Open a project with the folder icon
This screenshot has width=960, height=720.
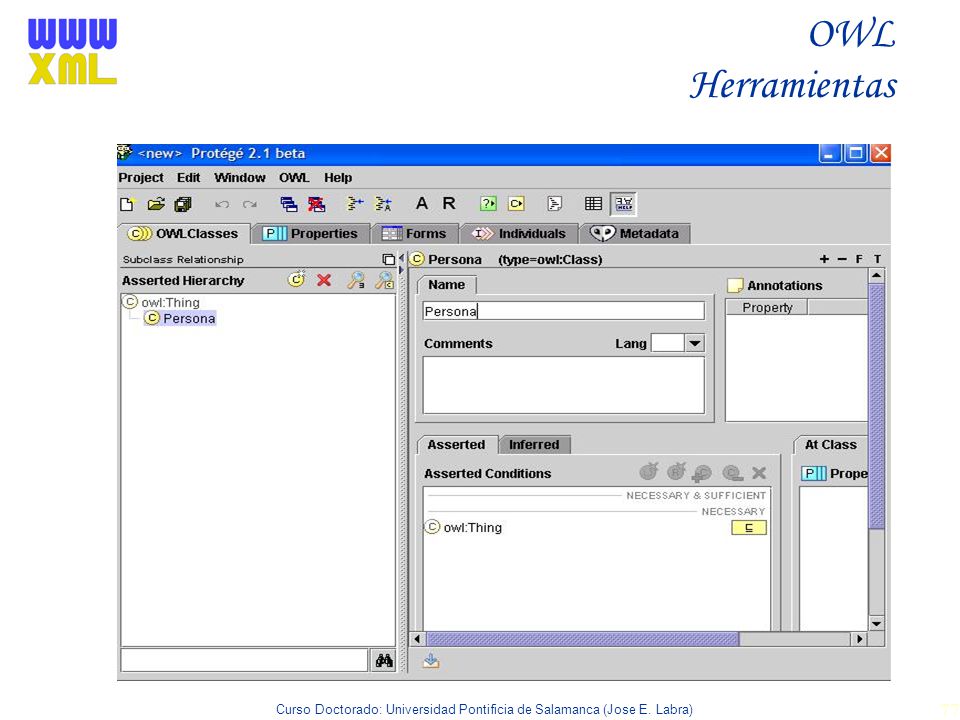pyautogui.click(x=156, y=204)
